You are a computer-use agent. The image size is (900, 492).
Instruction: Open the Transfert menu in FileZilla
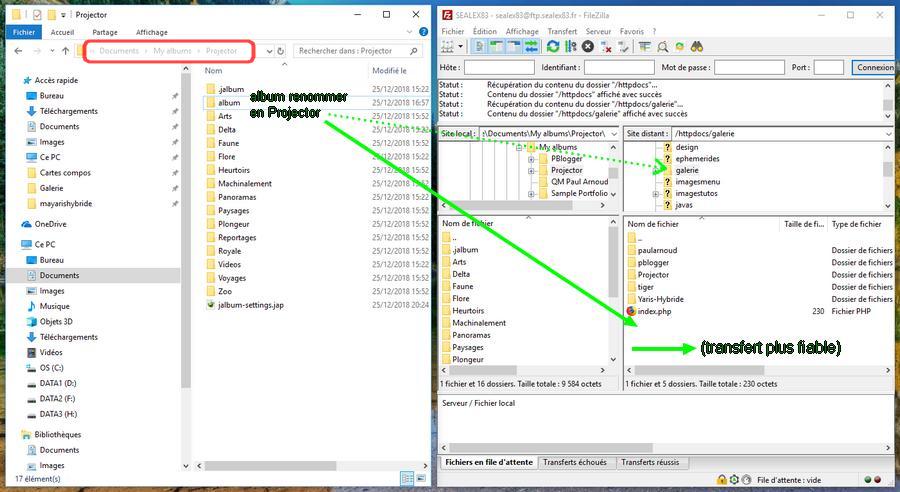[562, 32]
